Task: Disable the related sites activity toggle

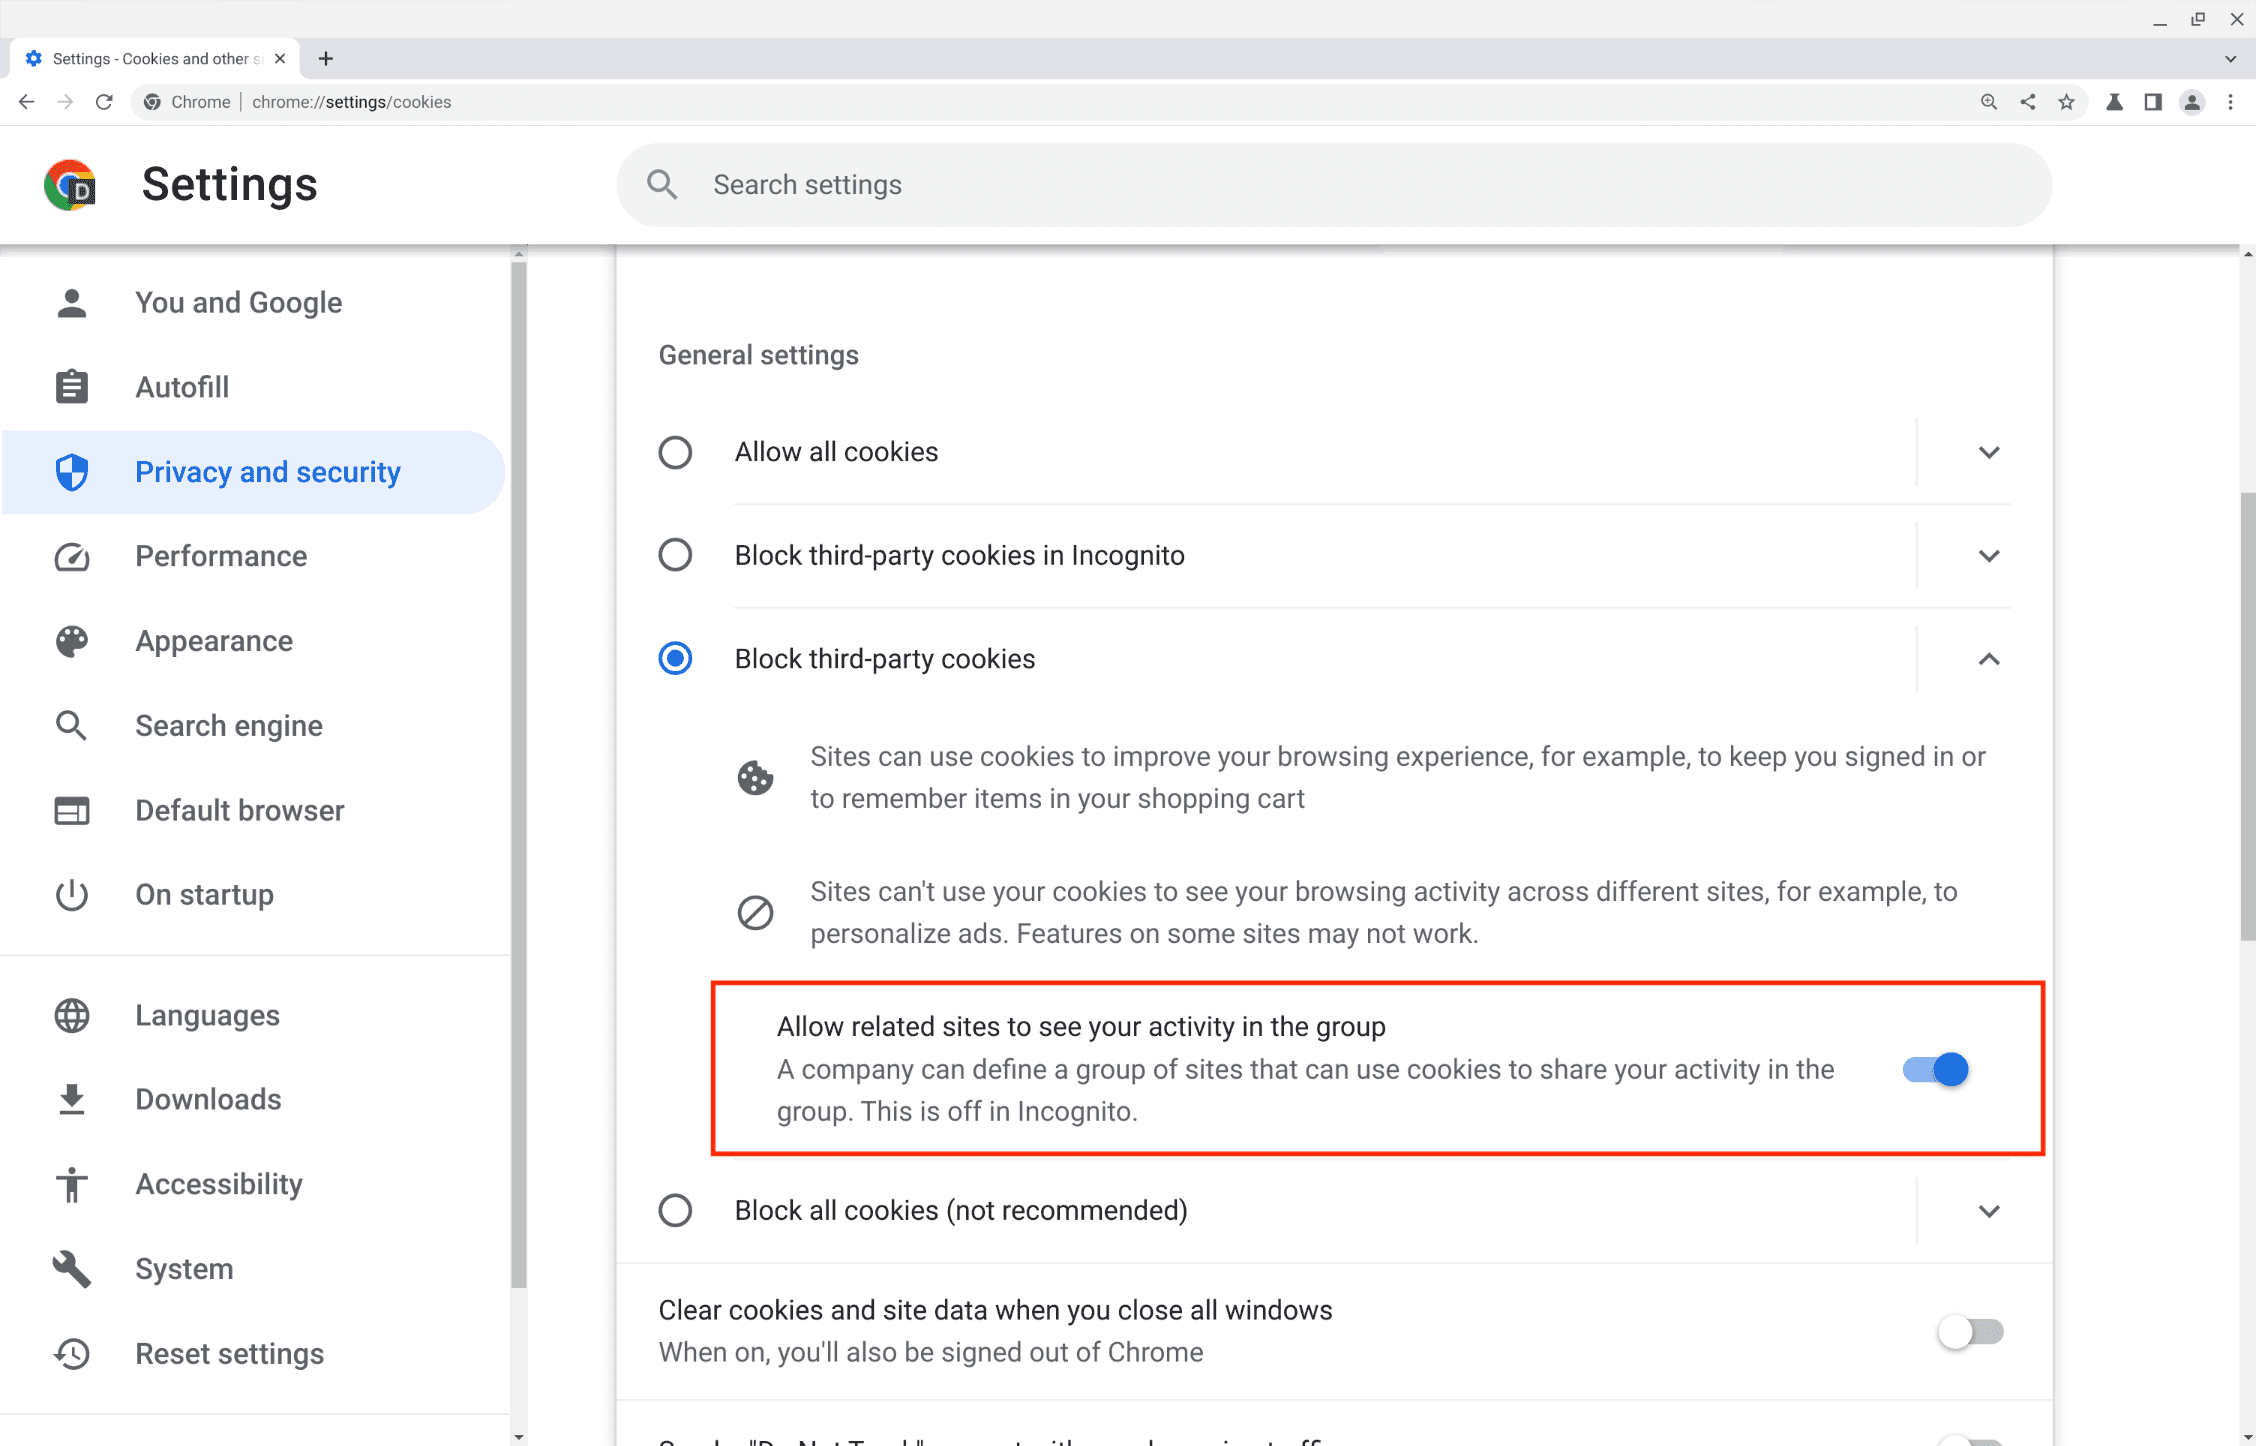Action: point(1936,1069)
